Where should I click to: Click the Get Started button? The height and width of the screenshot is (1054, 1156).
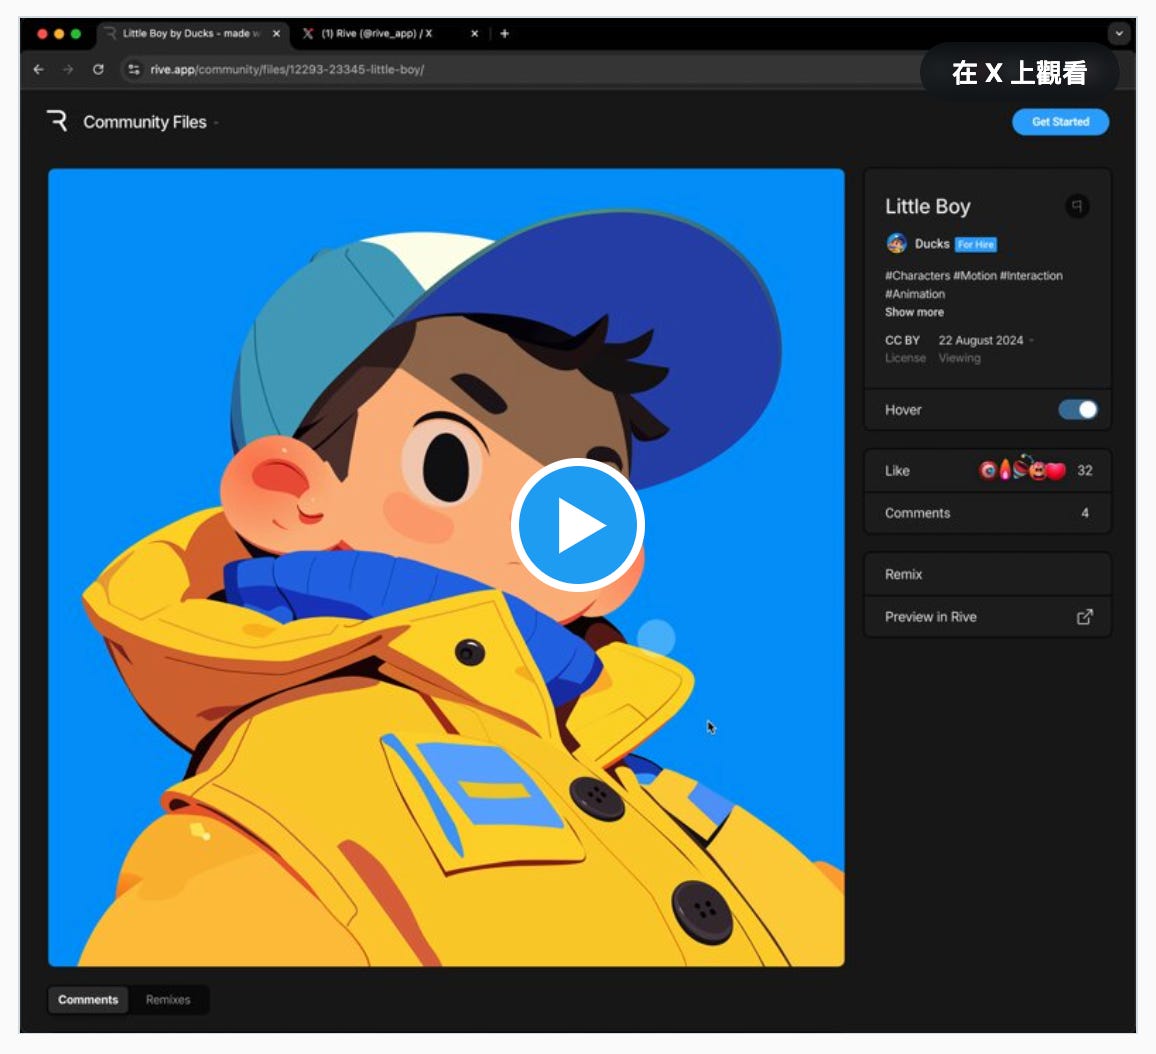click(1060, 122)
